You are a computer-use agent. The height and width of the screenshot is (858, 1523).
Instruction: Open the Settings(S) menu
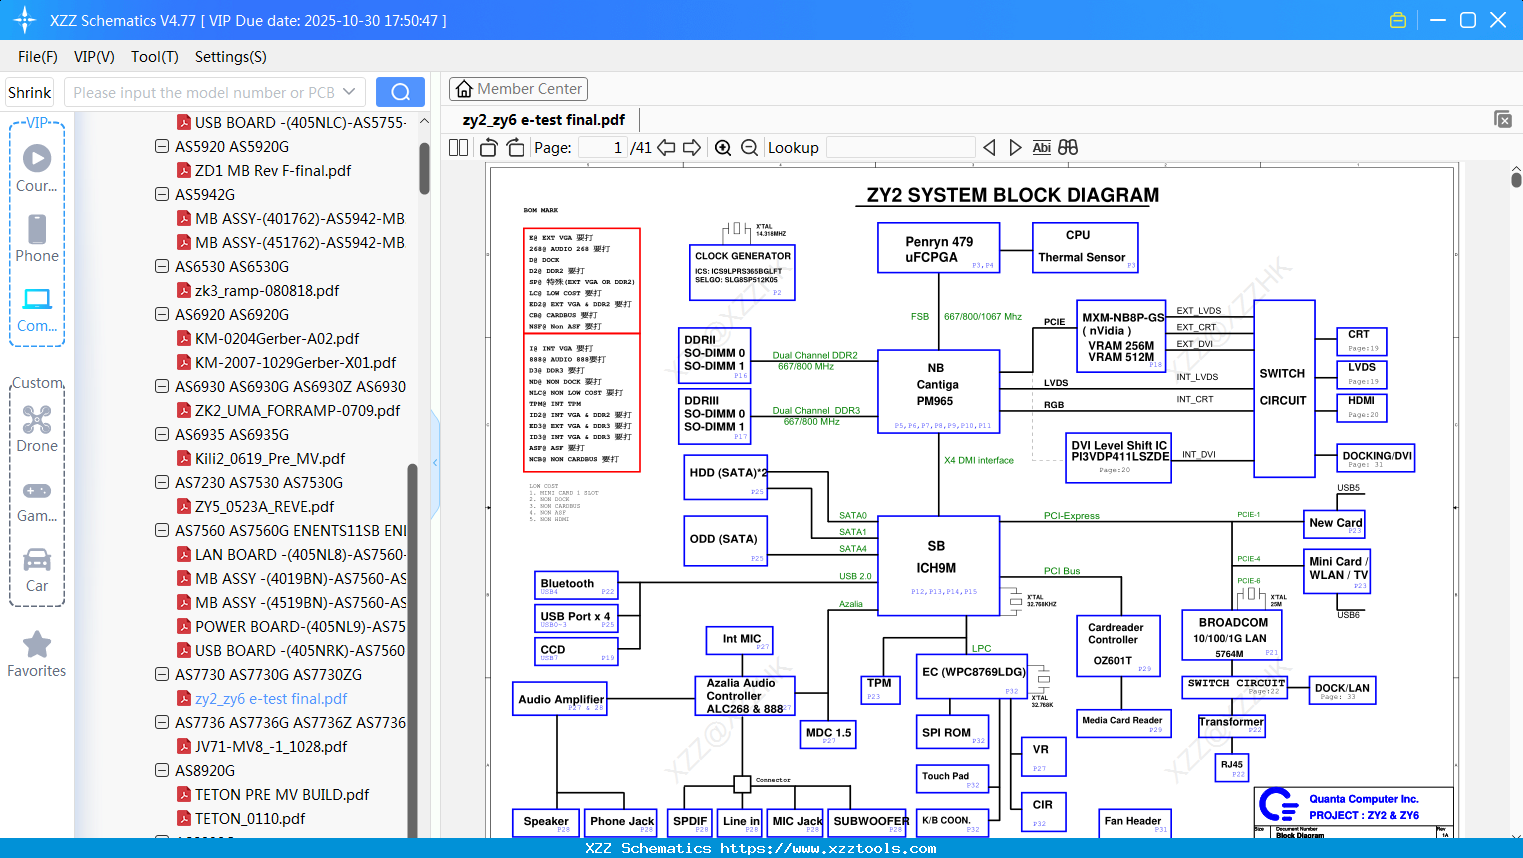point(231,57)
